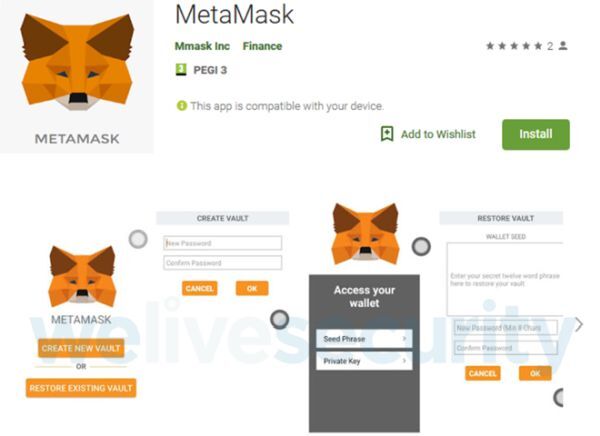Click the New Password field under Create Vault

tap(223, 243)
